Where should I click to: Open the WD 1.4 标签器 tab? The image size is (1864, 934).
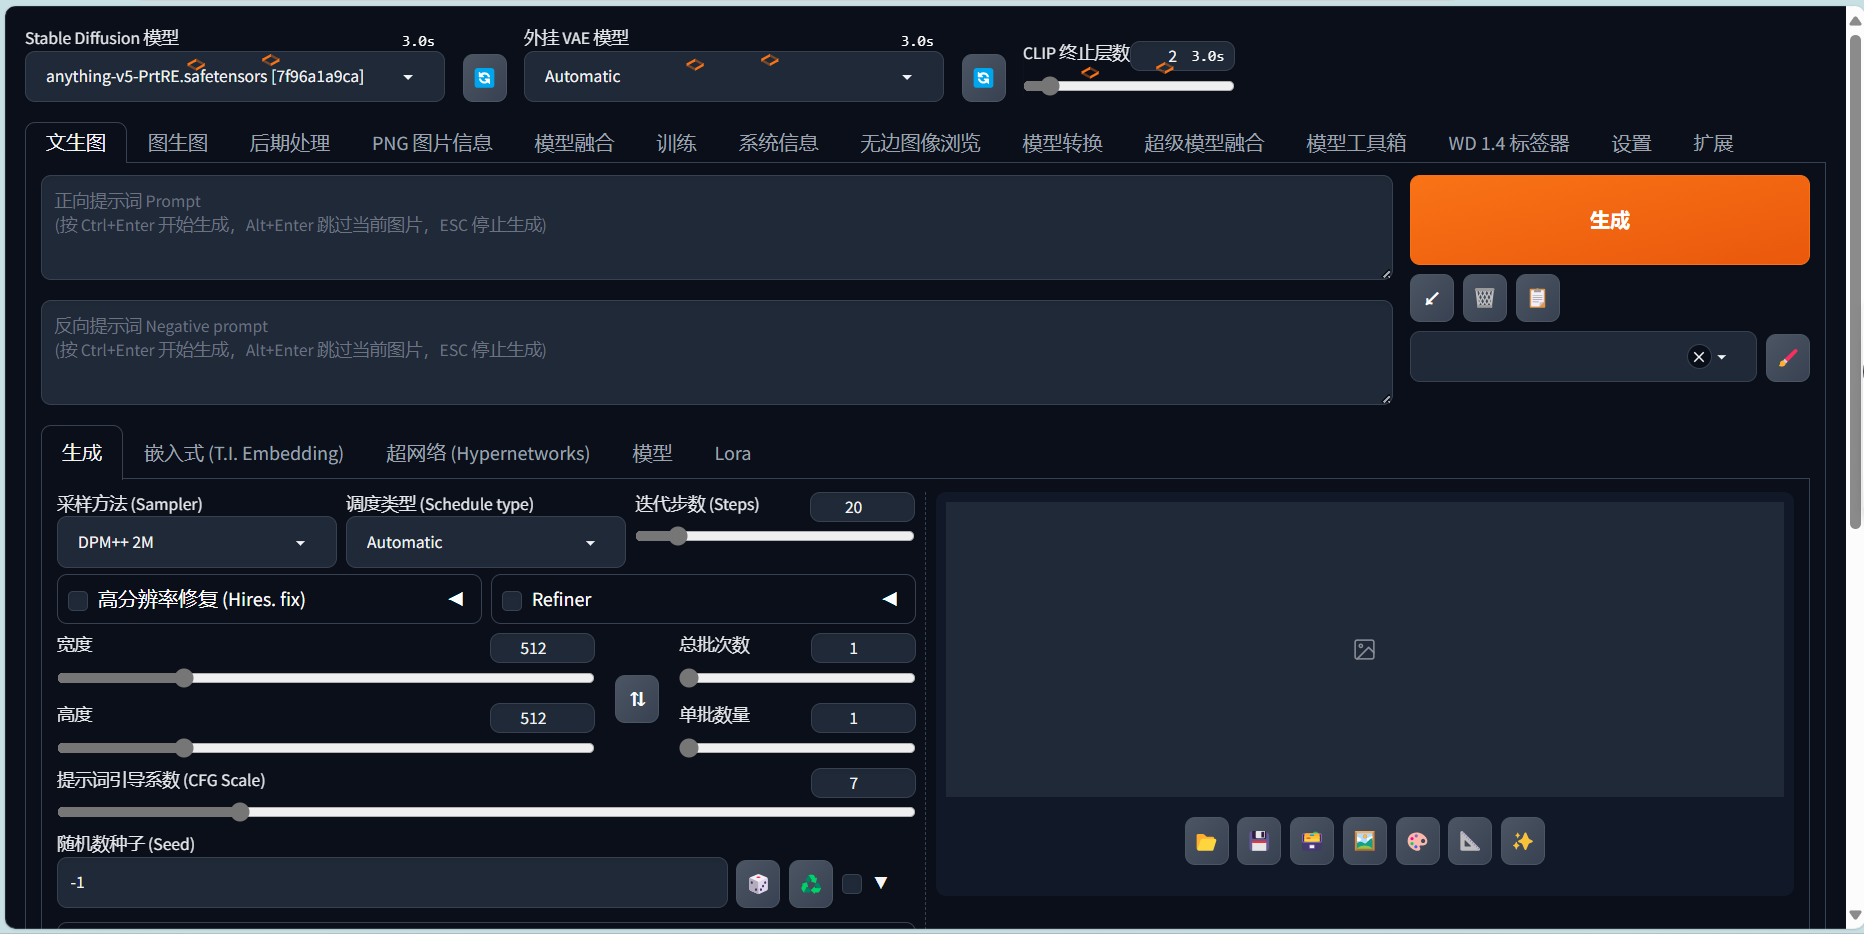[x=1509, y=143]
